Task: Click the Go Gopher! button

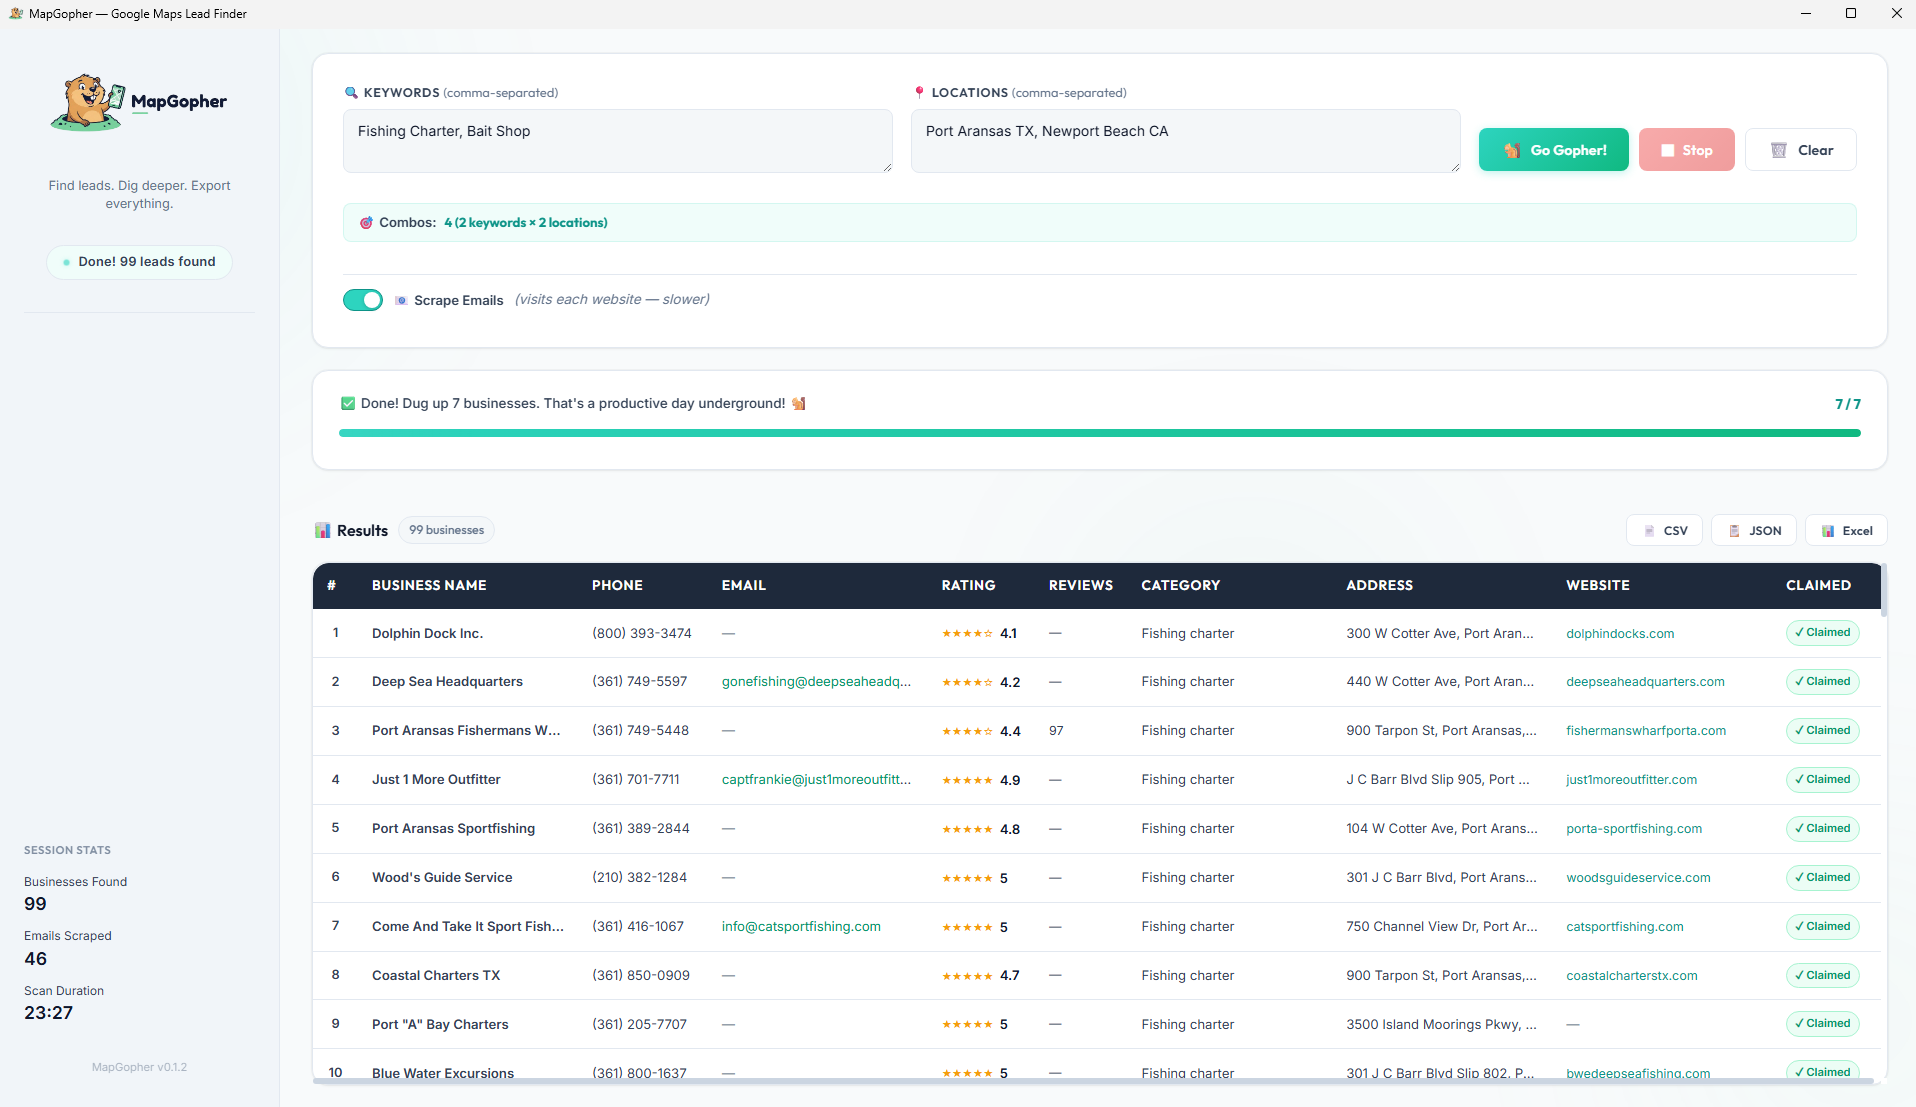Action: [1553, 150]
